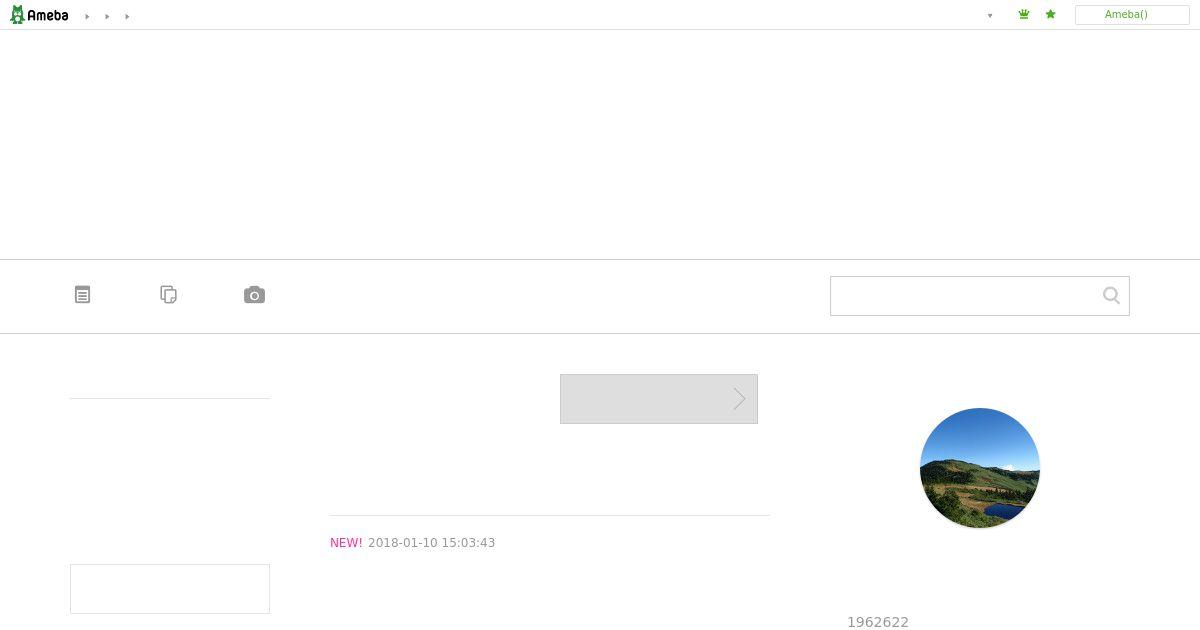Click second small arrow in header
This screenshot has height=630, width=1200.
click(107, 16)
